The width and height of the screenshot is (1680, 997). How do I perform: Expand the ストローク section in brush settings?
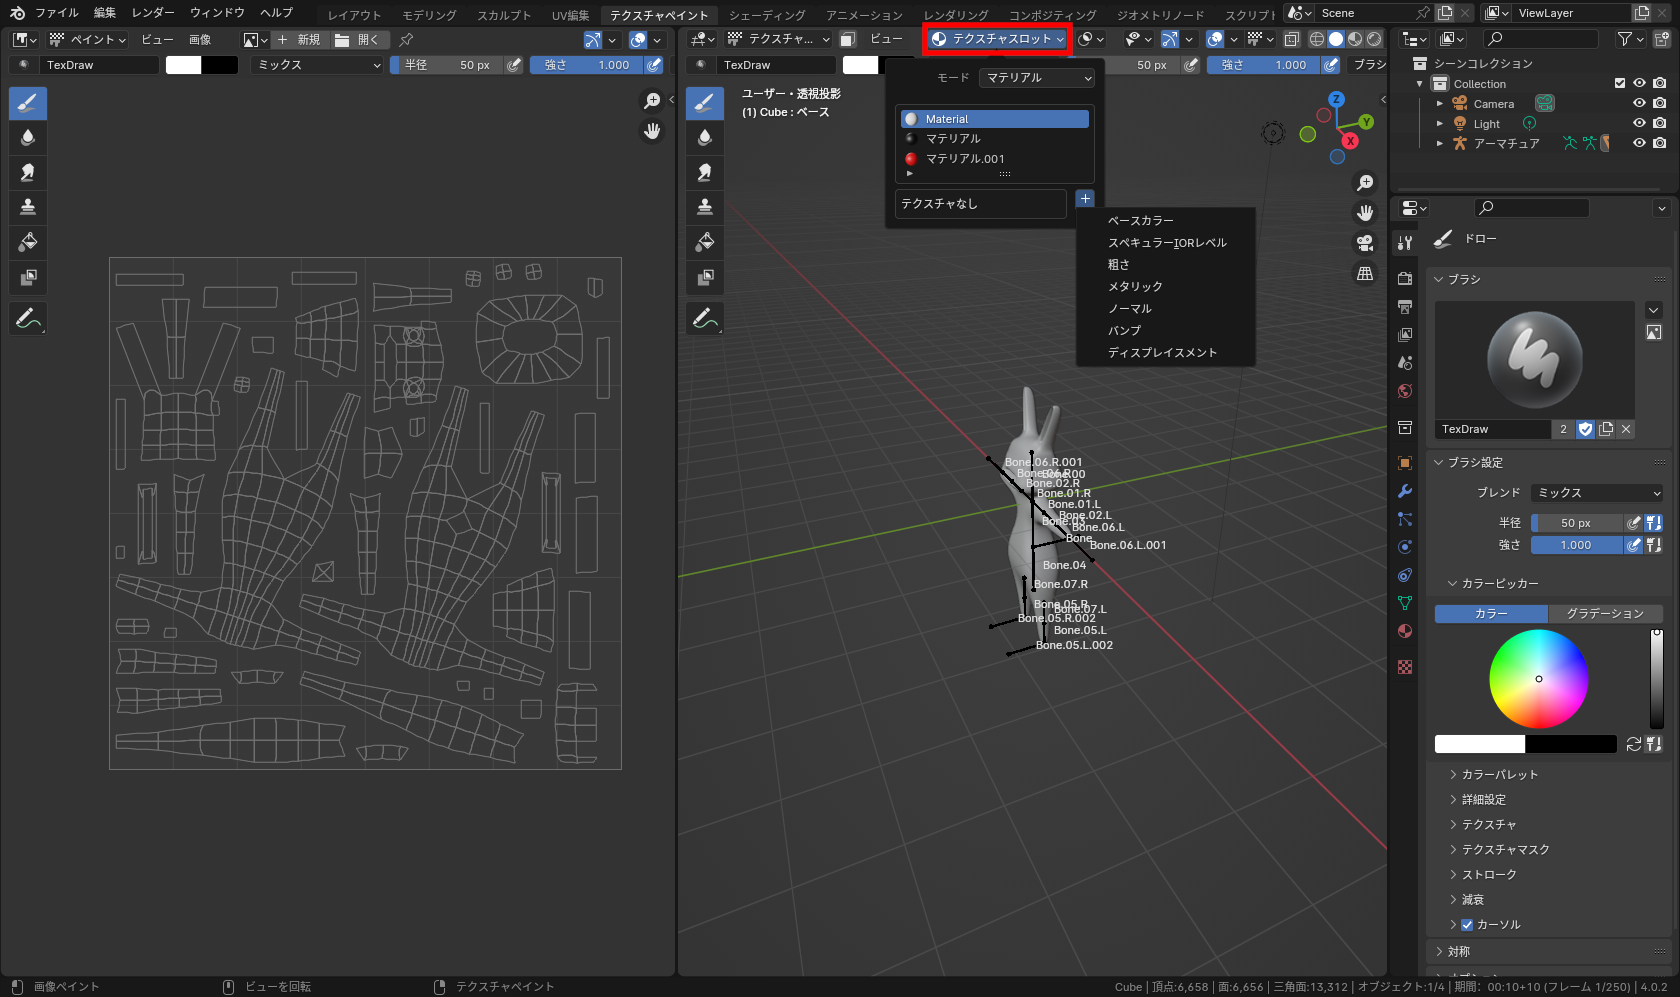(x=1482, y=874)
